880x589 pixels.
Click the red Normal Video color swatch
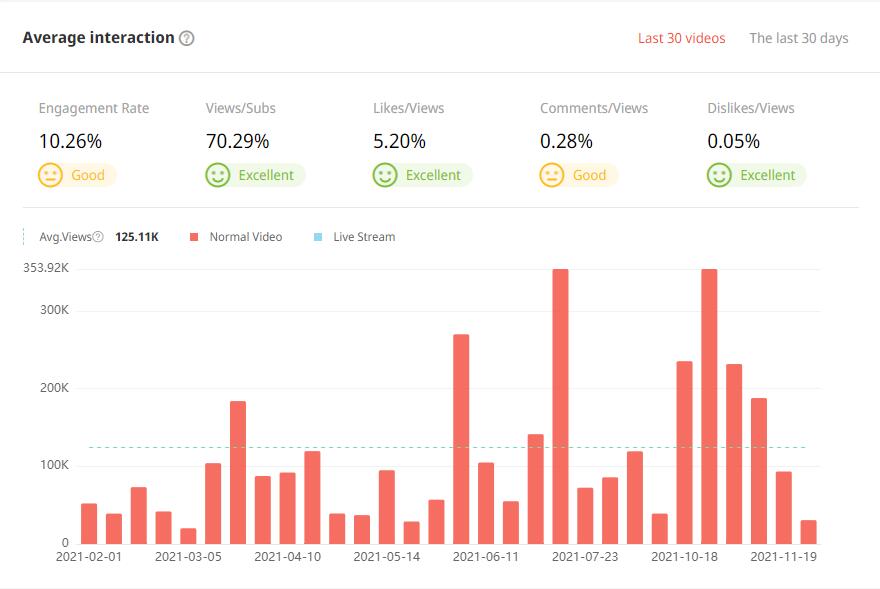click(x=194, y=237)
